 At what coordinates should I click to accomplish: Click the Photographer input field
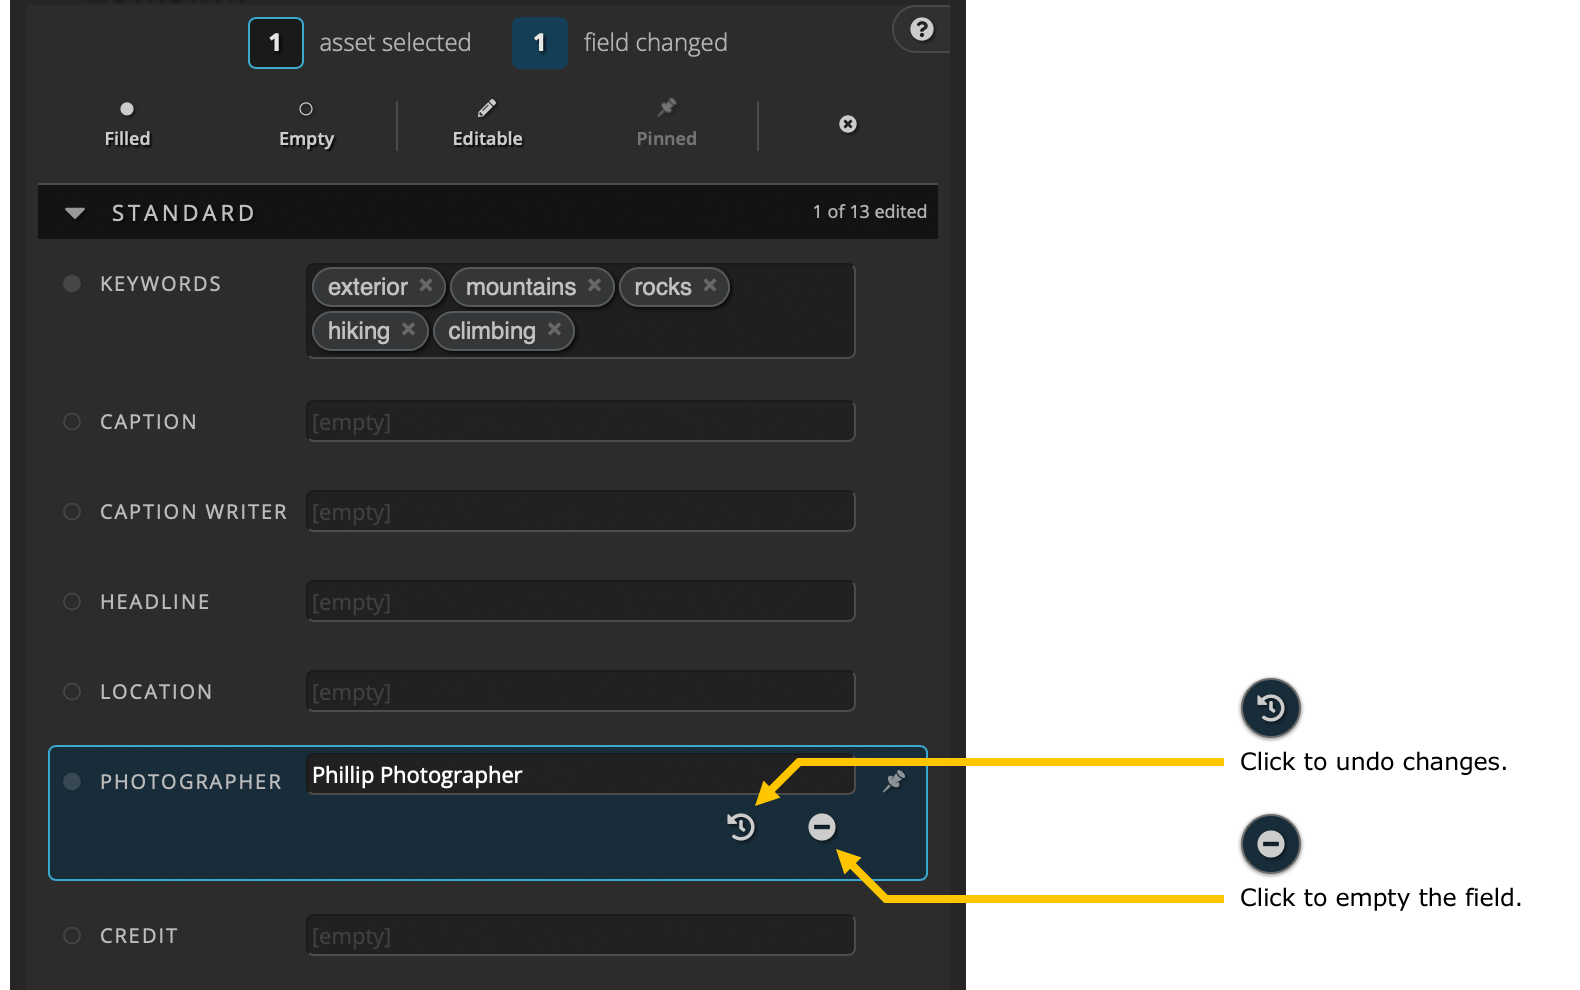(580, 775)
